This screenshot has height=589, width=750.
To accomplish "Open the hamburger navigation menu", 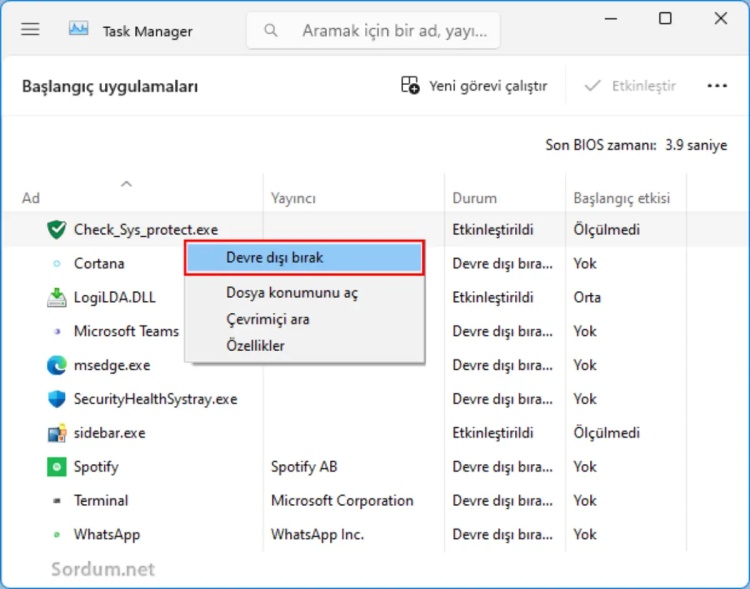I will pyautogui.click(x=30, y=30).
